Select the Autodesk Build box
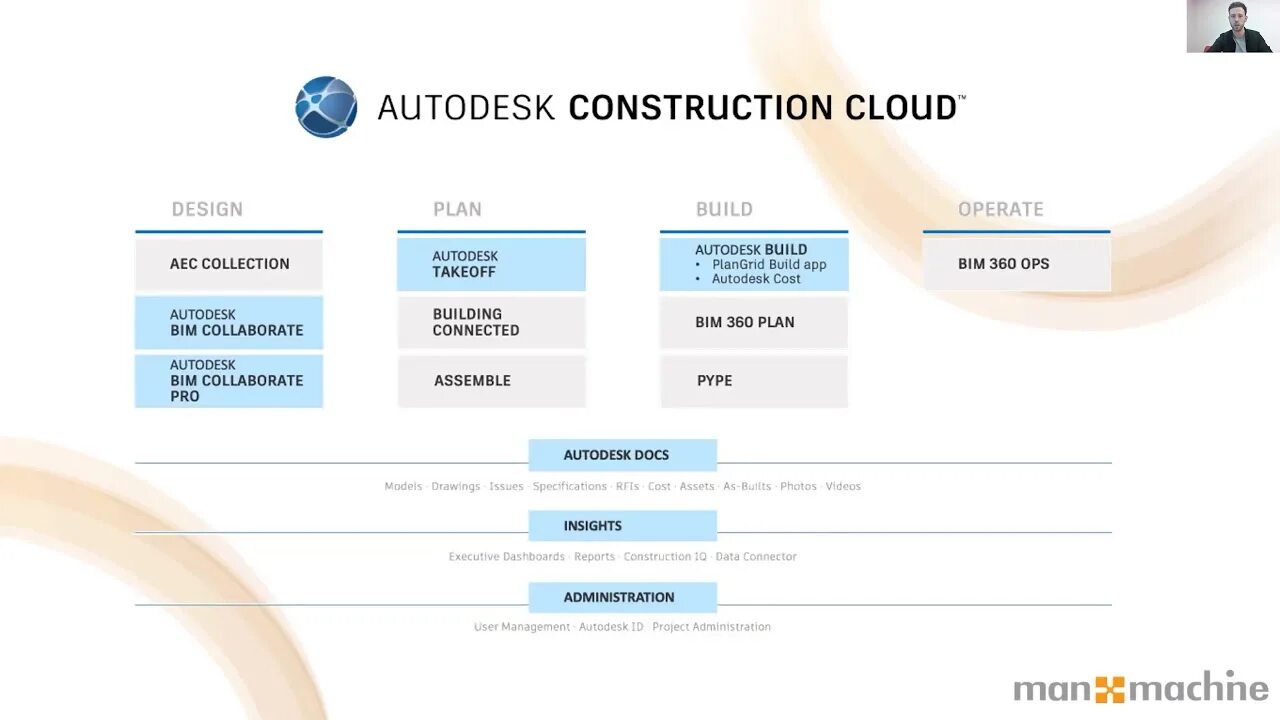Image resolution: width=1280 pixels, height=720 pixels. (754, 264)
